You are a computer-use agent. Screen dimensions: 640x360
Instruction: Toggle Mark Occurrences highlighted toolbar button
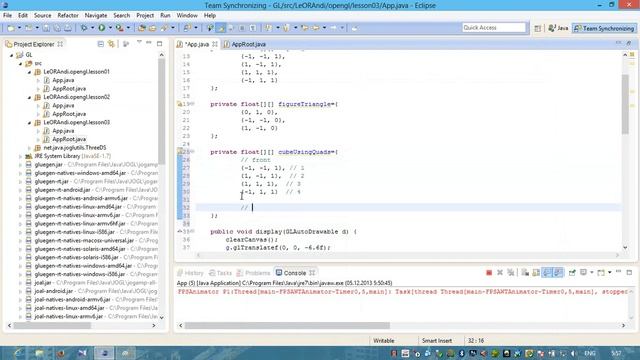[x=220, y=28]
